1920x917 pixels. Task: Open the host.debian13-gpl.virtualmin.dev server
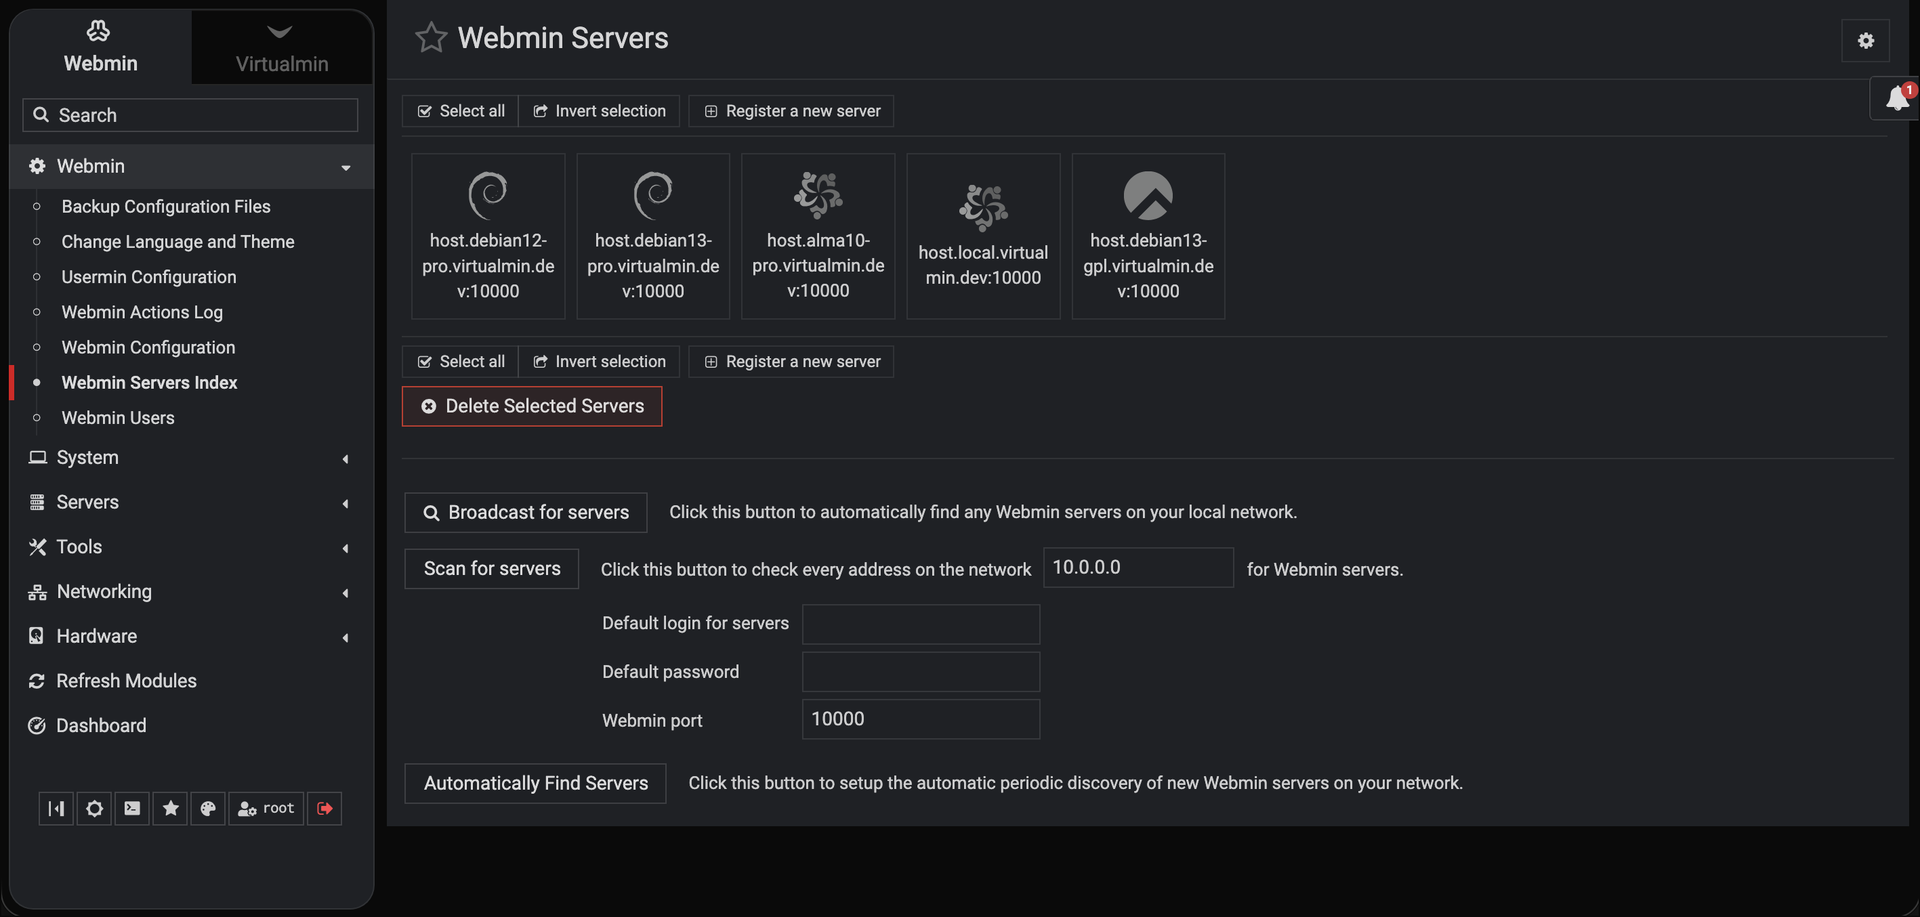[x=1148, y=236]
